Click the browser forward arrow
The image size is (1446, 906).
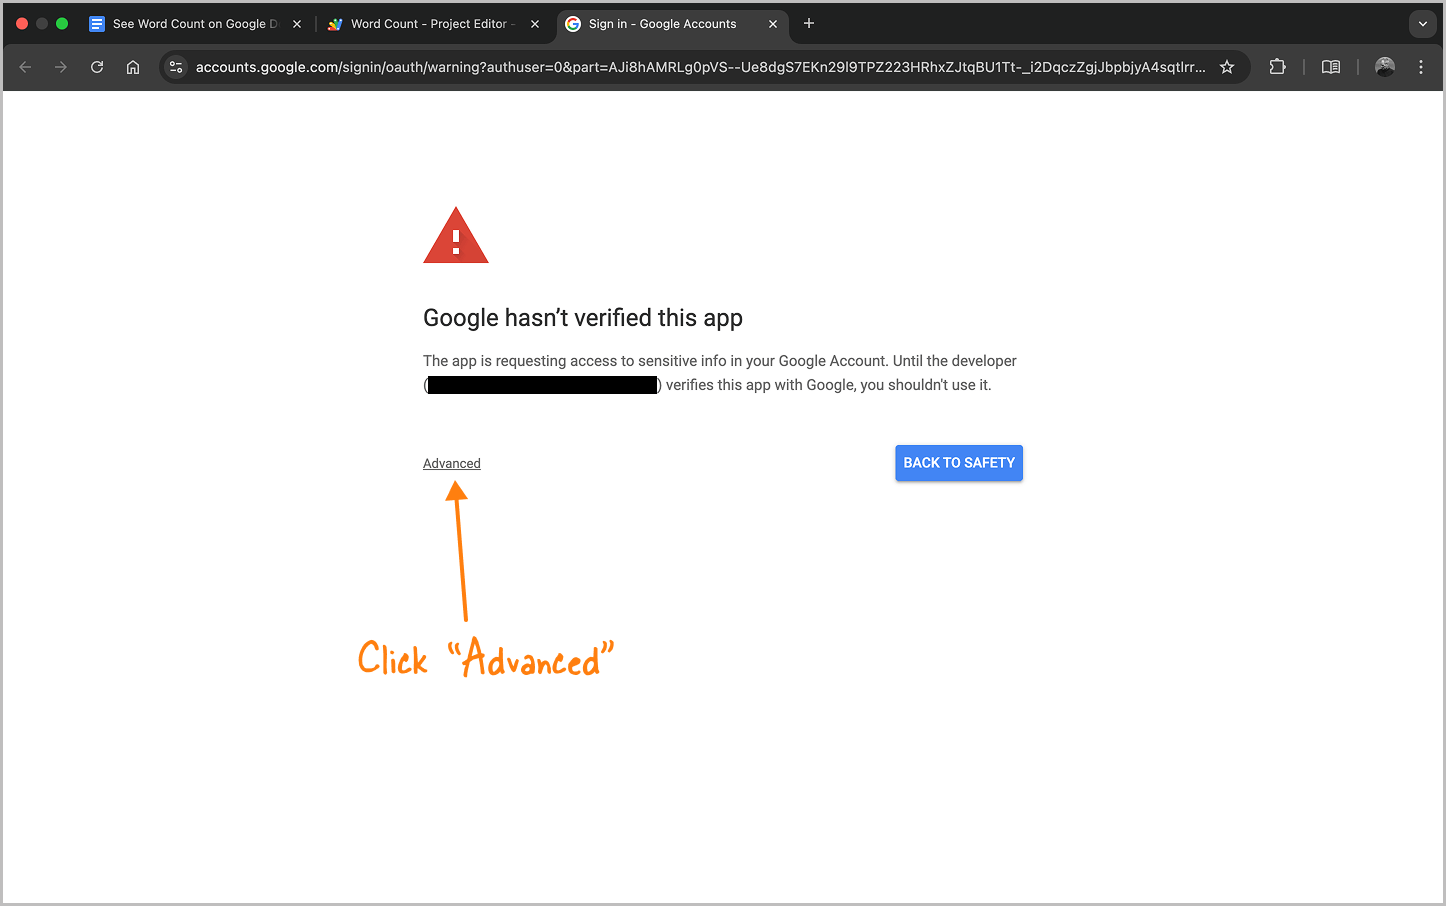point(61,67)
